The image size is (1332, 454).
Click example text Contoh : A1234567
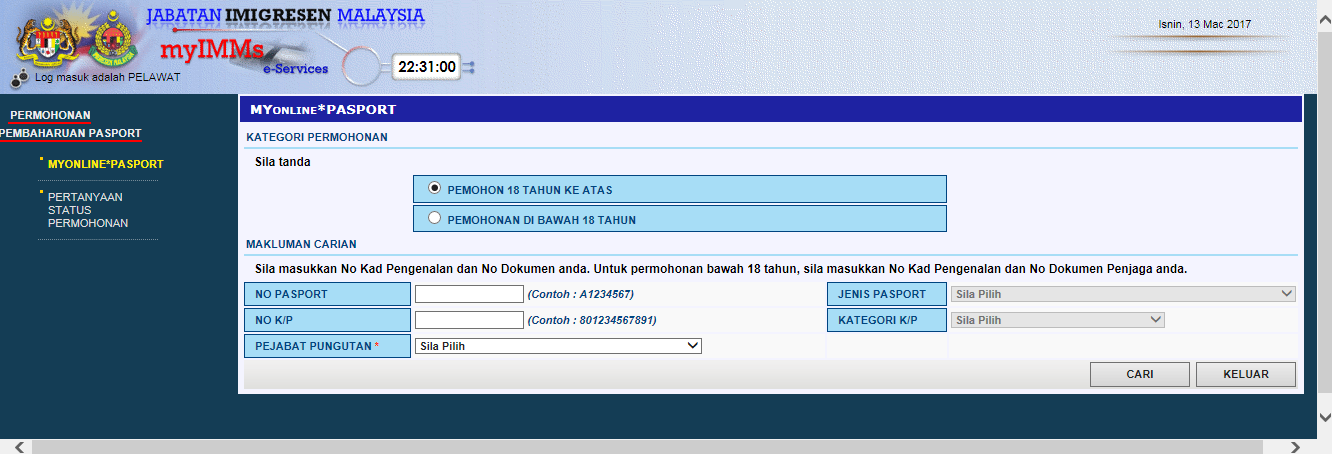[x=581, y=294]
